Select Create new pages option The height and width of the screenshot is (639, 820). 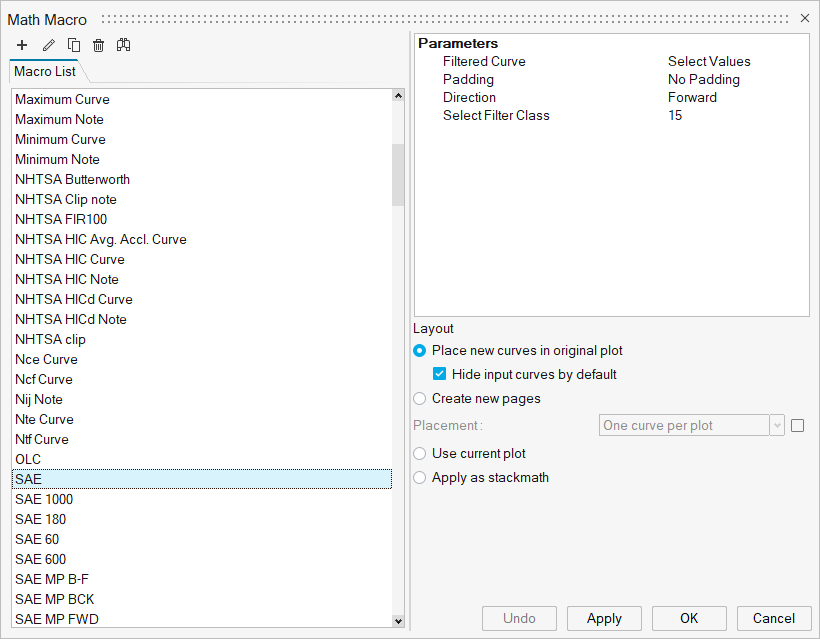click(x=420, y=399)
